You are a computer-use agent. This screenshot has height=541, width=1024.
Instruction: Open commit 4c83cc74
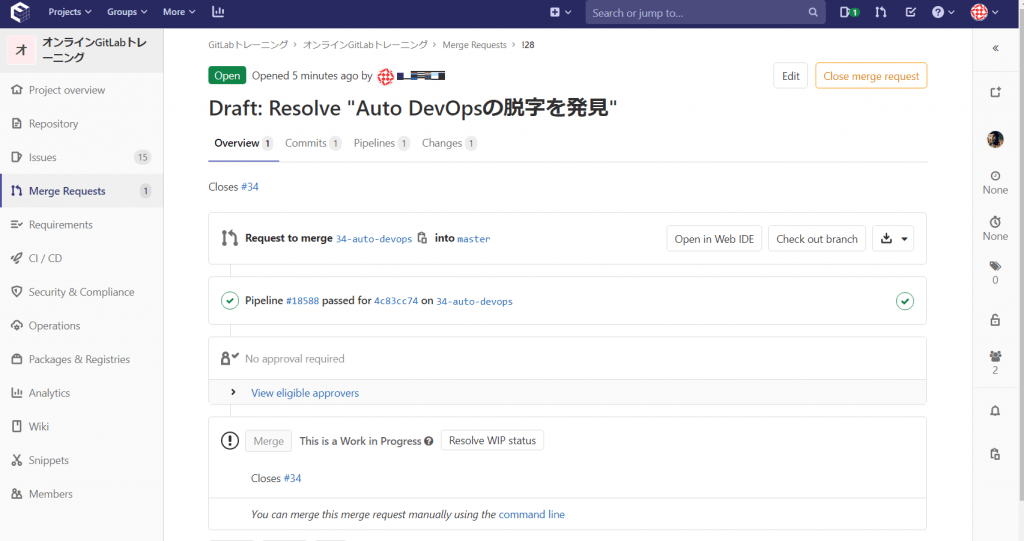396,301
